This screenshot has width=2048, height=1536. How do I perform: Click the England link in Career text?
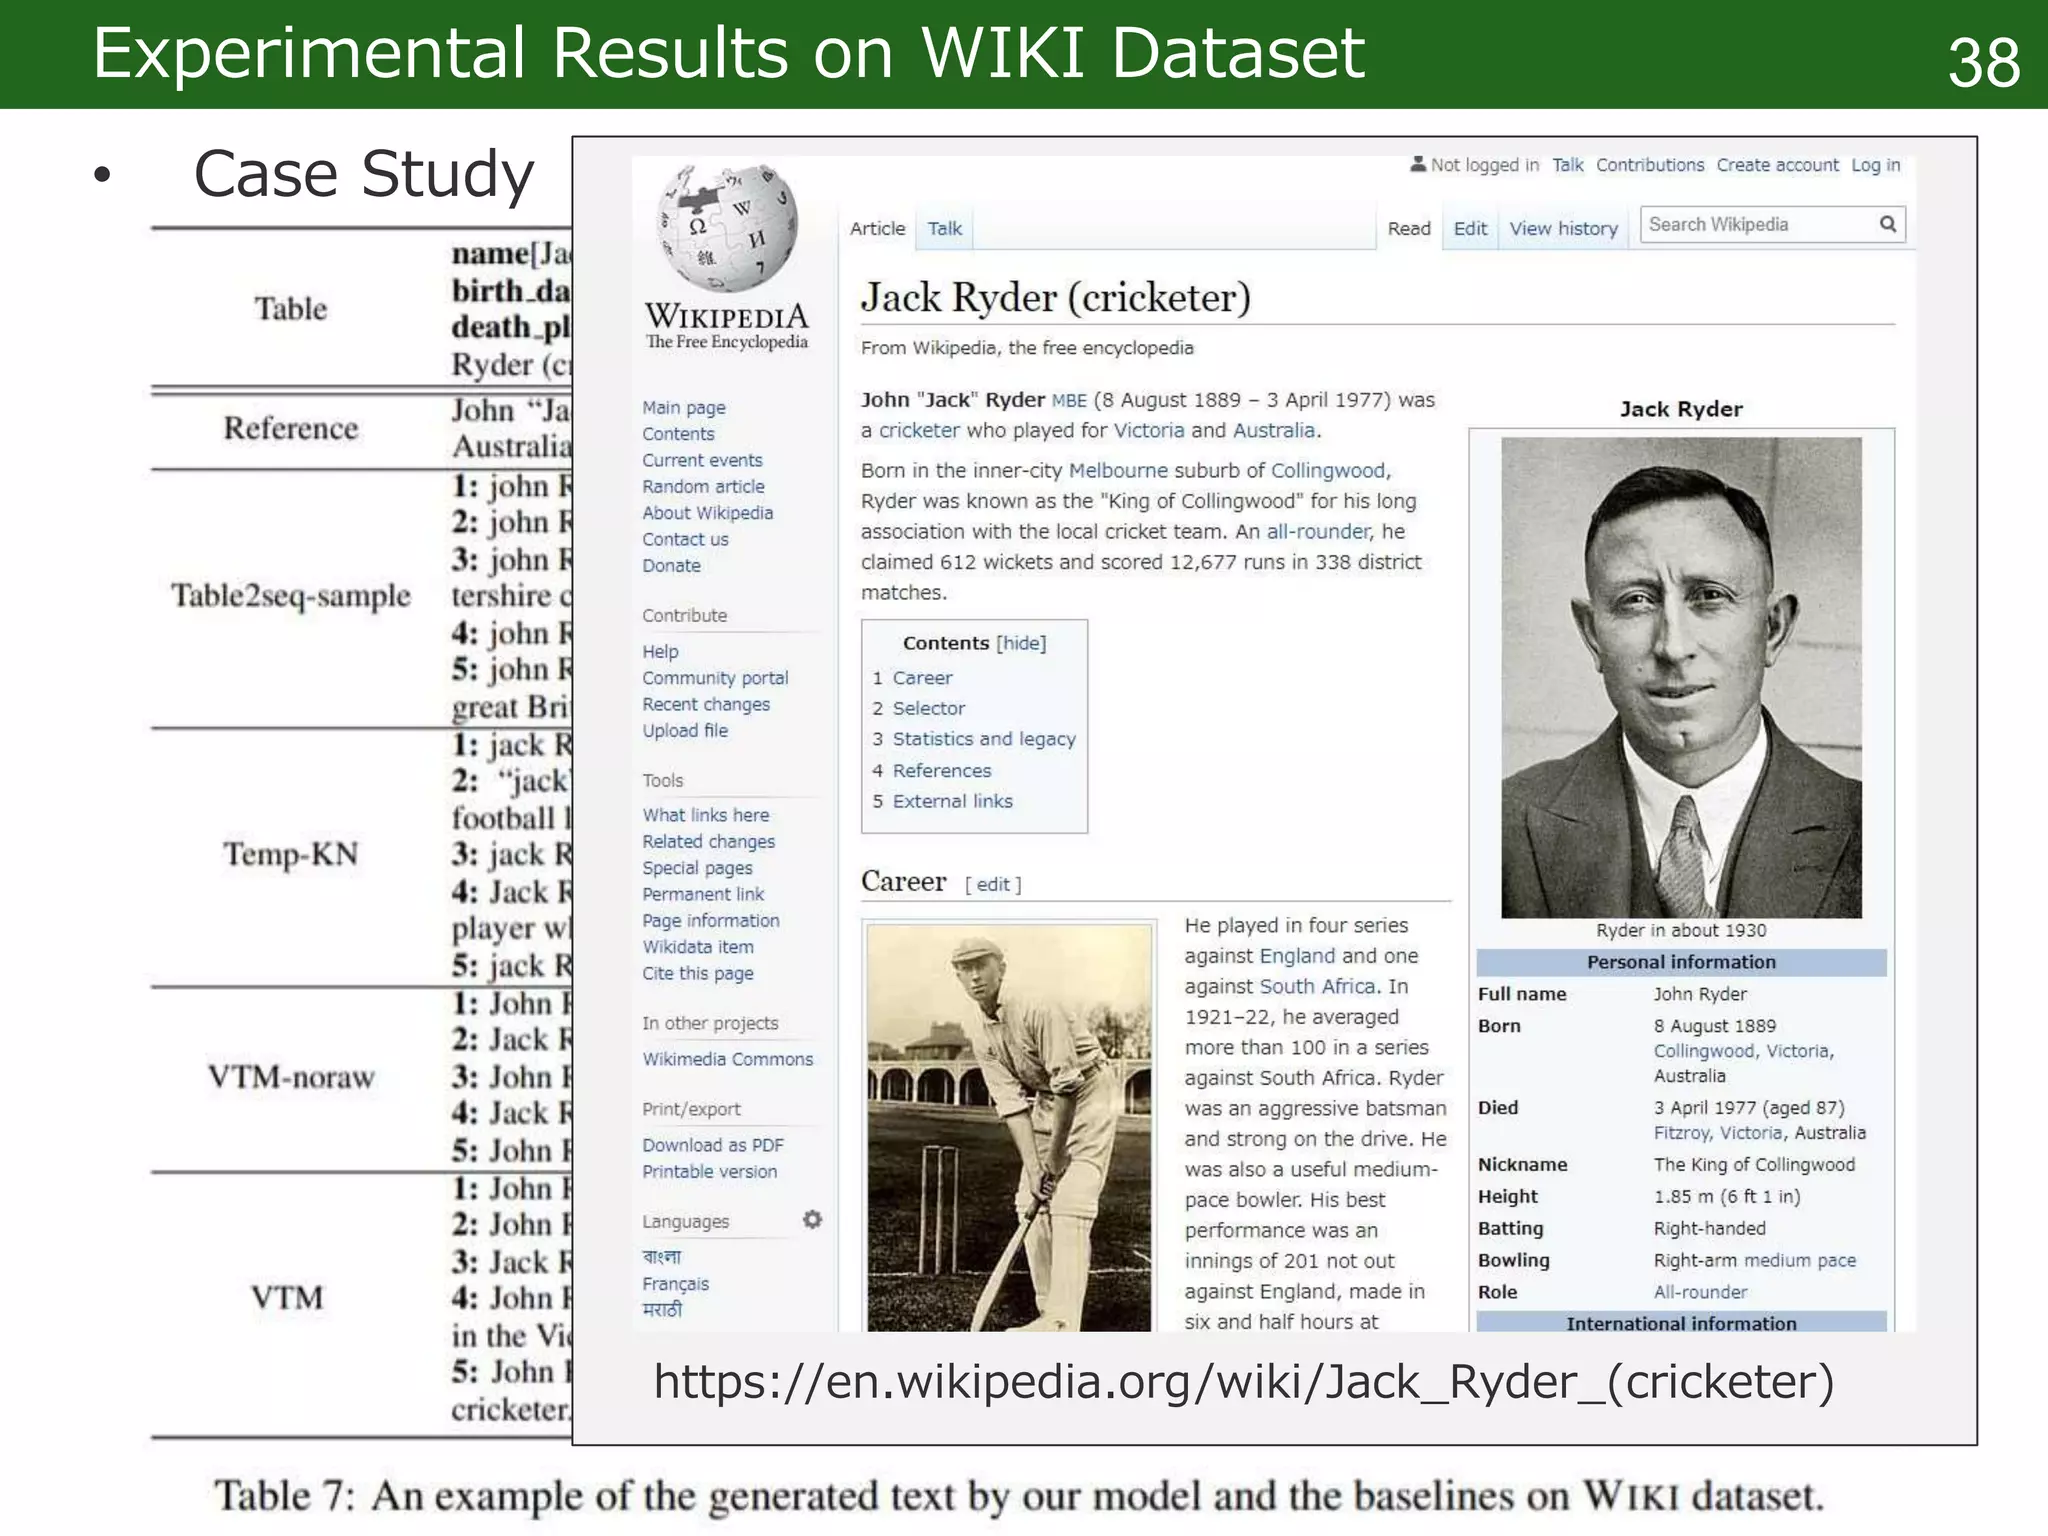[1297, 956]
